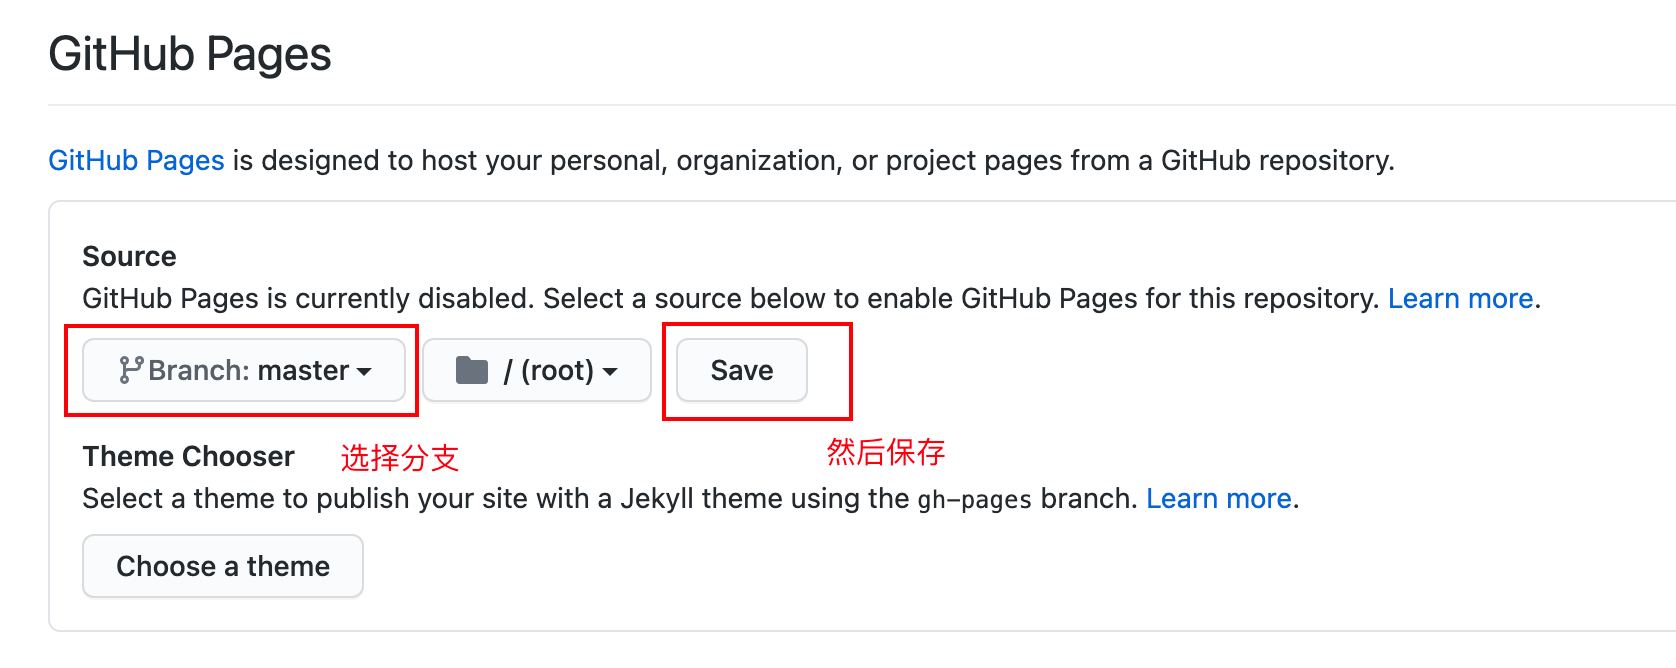Click the gh-pages code text
This screenshot has width=1676, height=668.
point(974,499)
